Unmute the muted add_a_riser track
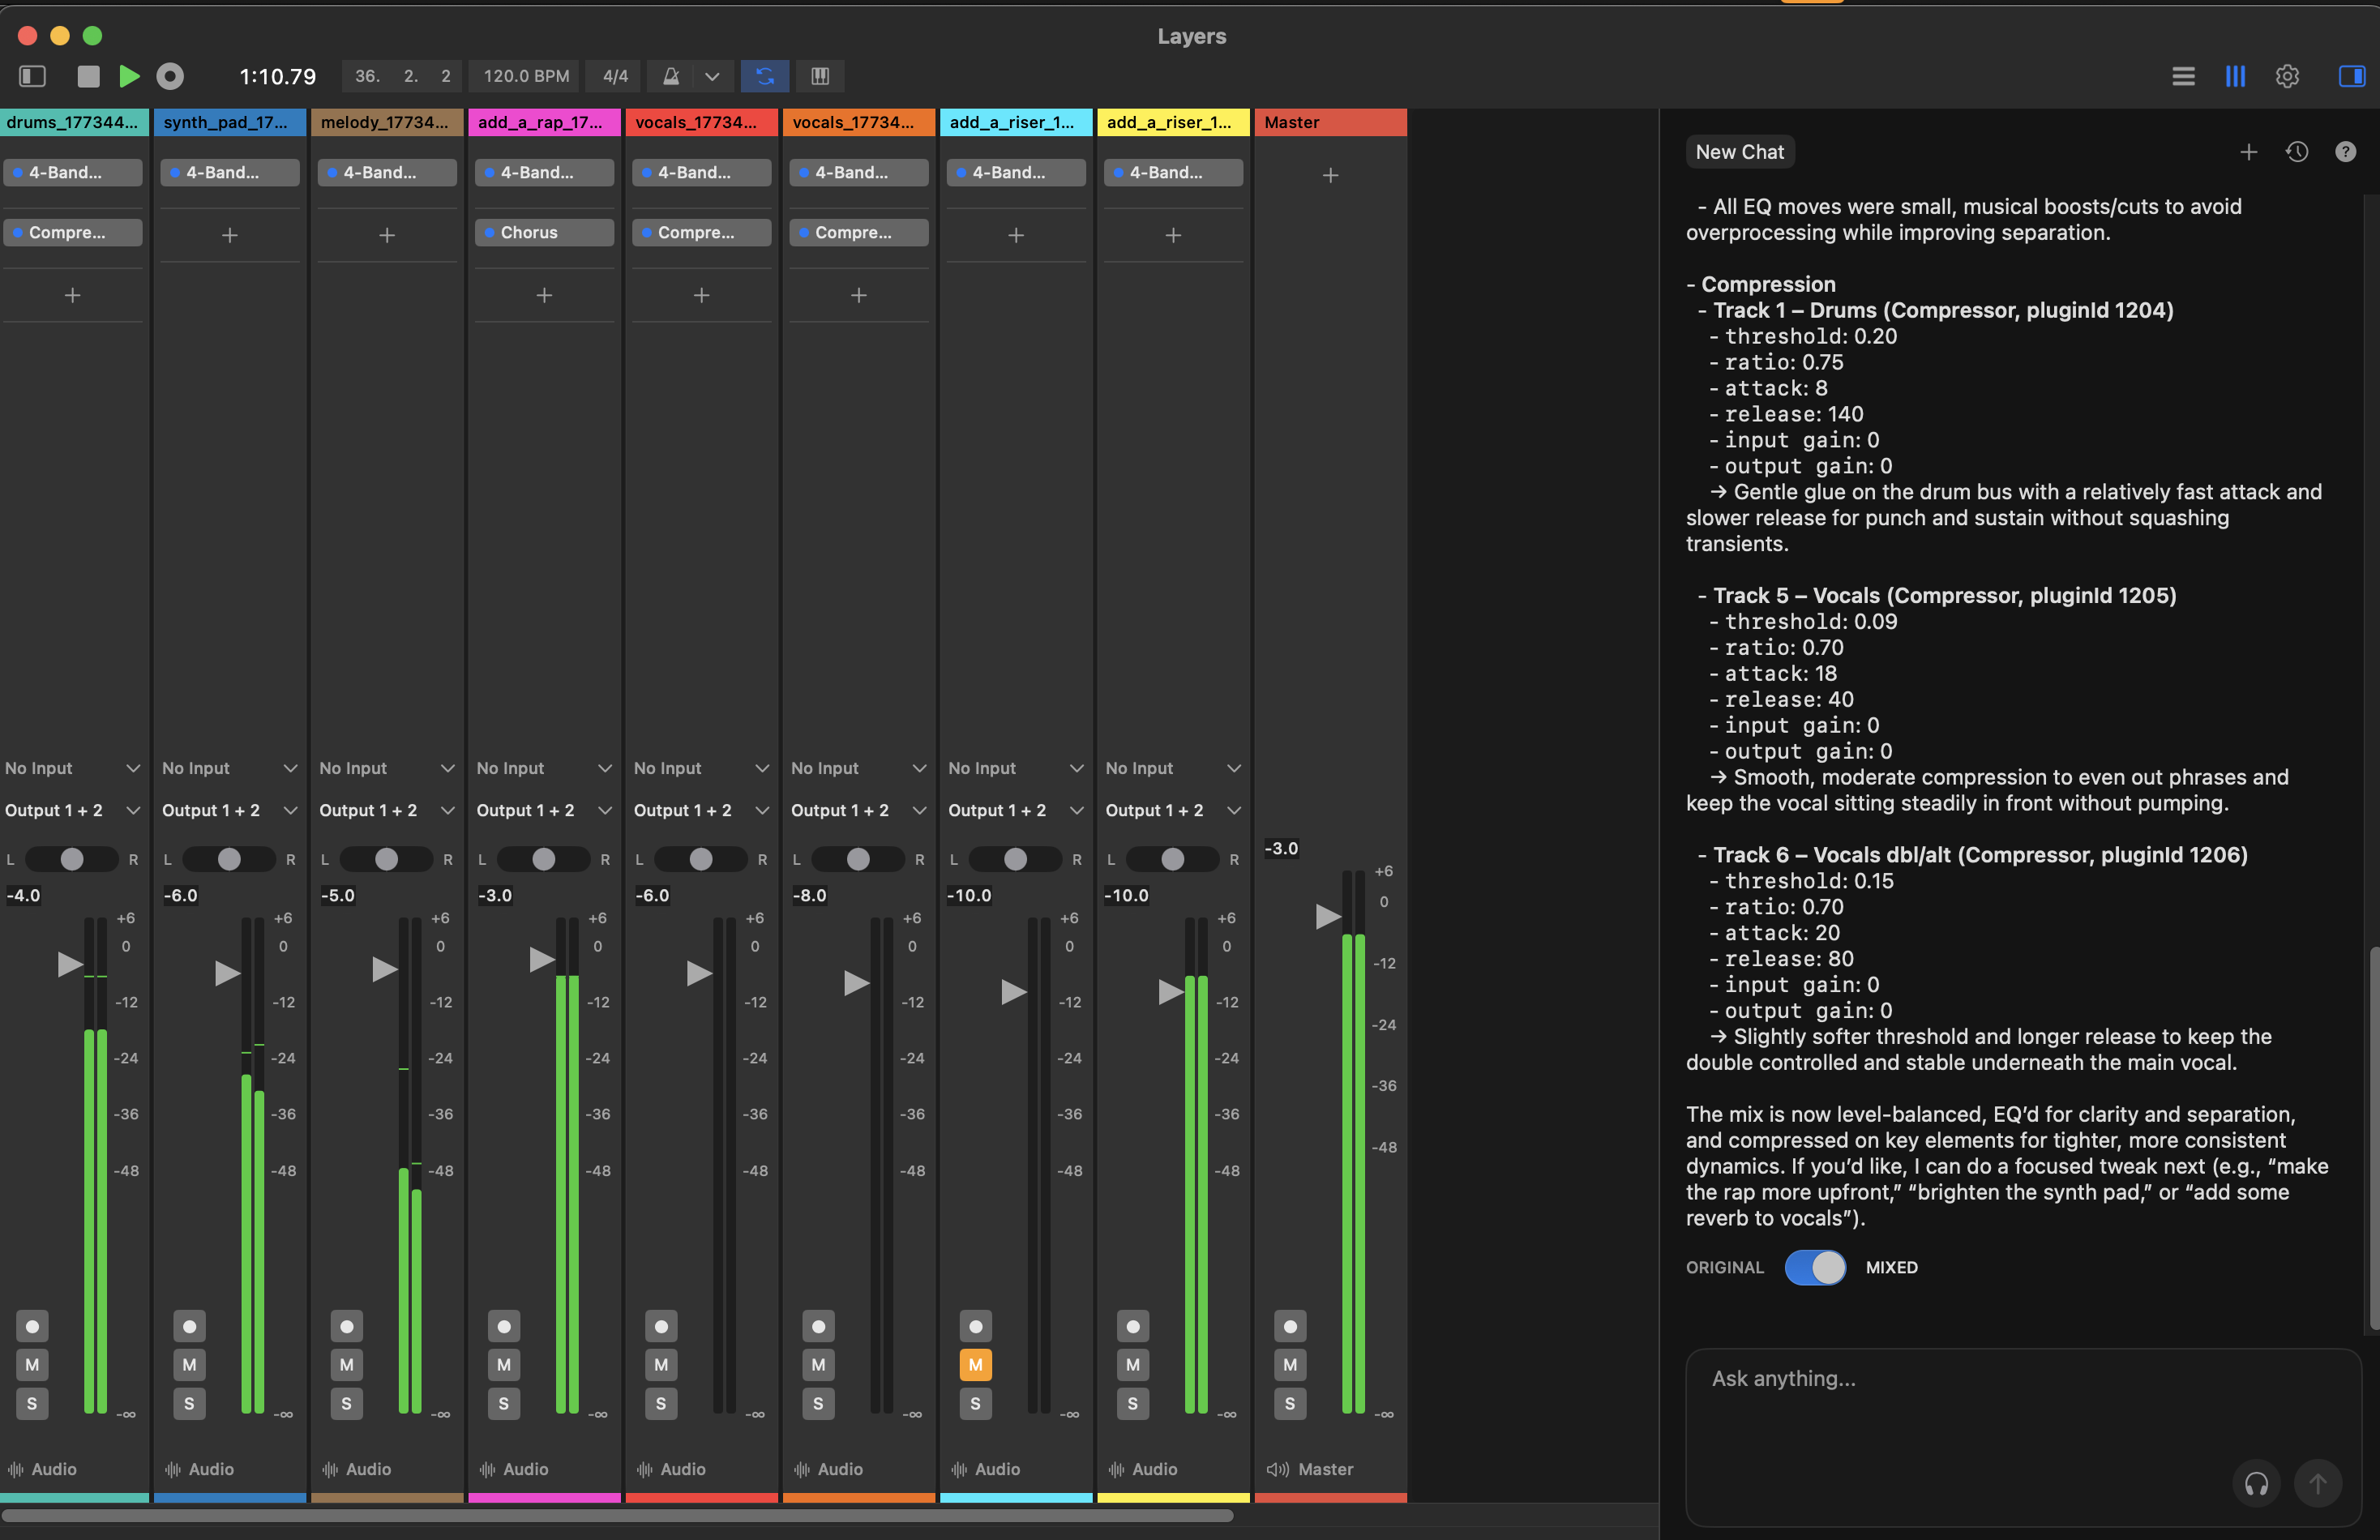This screenshot has height=1540, width=2380. (975, 1363)
